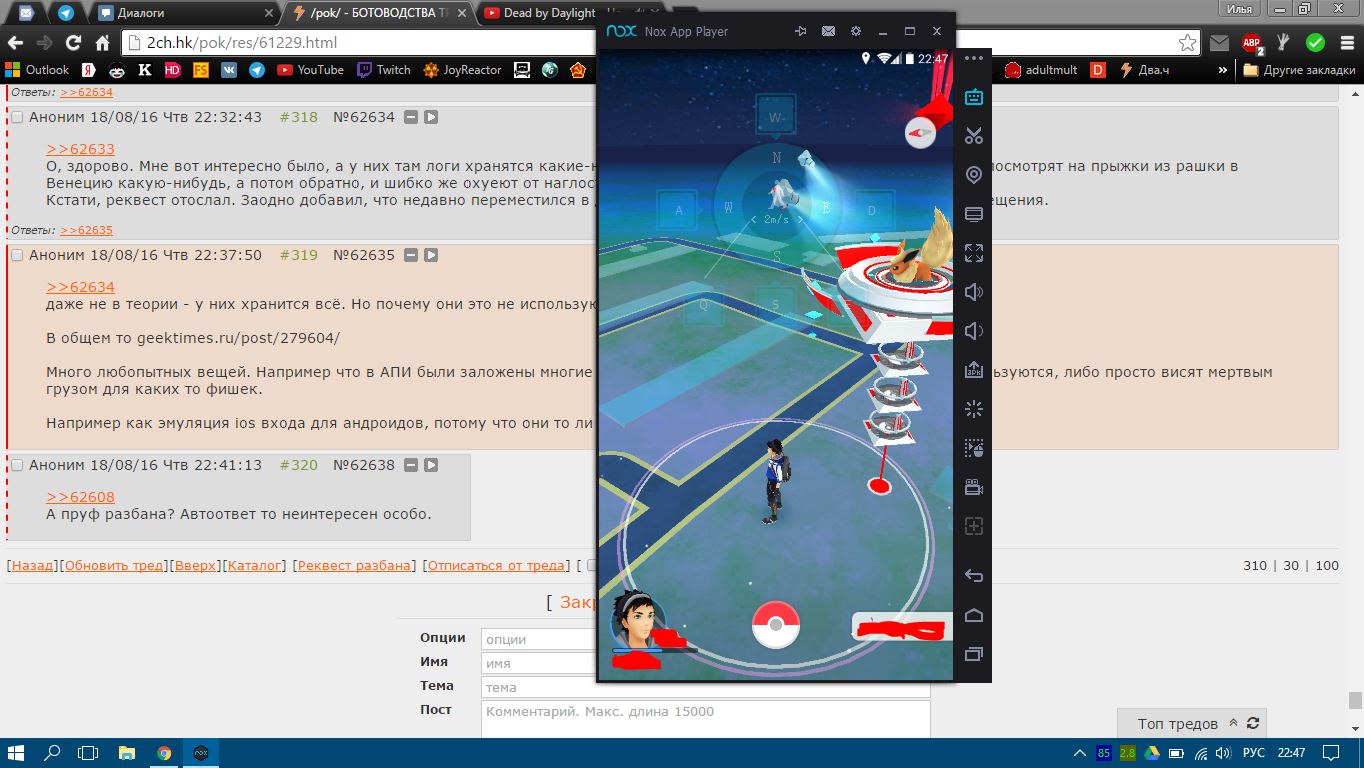Go to Chrome home page icon
Viewport: 1364px width, 768px height.
pyautogui.click(x=102, y=43)
